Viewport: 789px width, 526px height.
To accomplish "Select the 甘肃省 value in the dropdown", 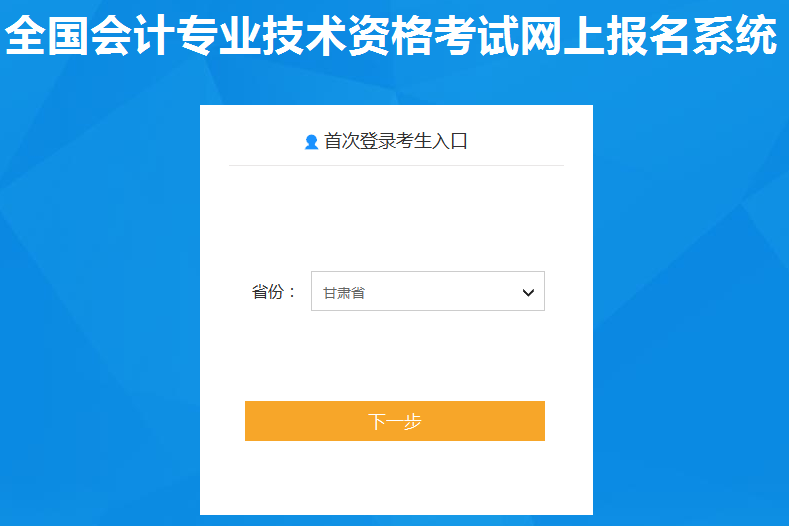I will click(x=344, y=292).
